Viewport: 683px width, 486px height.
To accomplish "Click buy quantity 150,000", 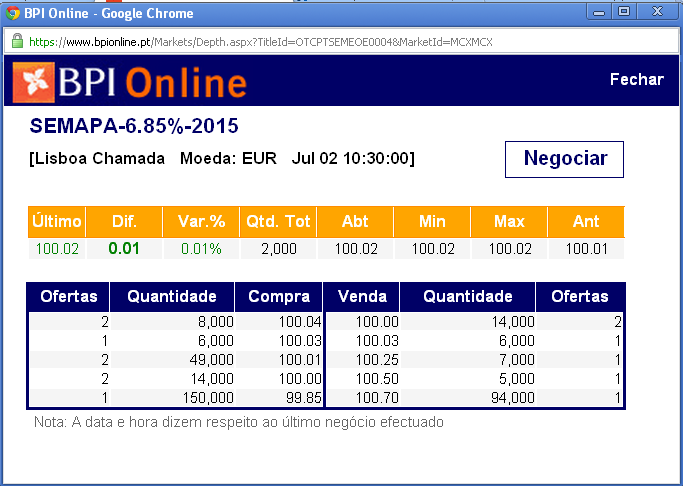I will pos(208,398).
